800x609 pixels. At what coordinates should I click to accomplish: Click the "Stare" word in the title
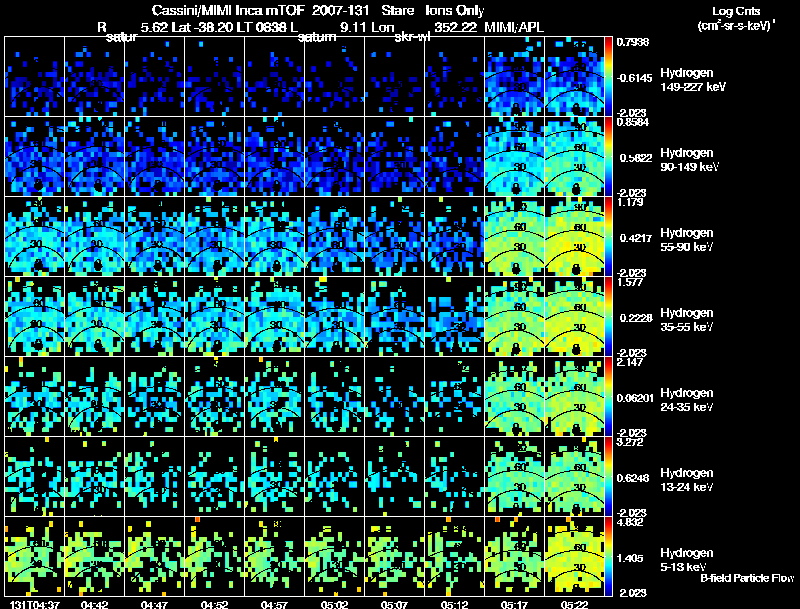(x=398, y=11)
